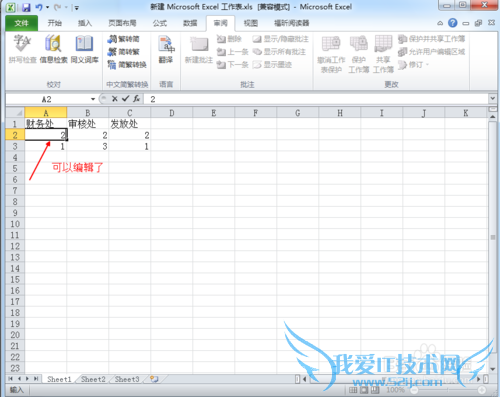Image resolution: width=500 pixels, height=397 pixels.
Task: Toggle Show/Hide Comment (显示/隐藏批注)
Action: (x=280, y=39)
